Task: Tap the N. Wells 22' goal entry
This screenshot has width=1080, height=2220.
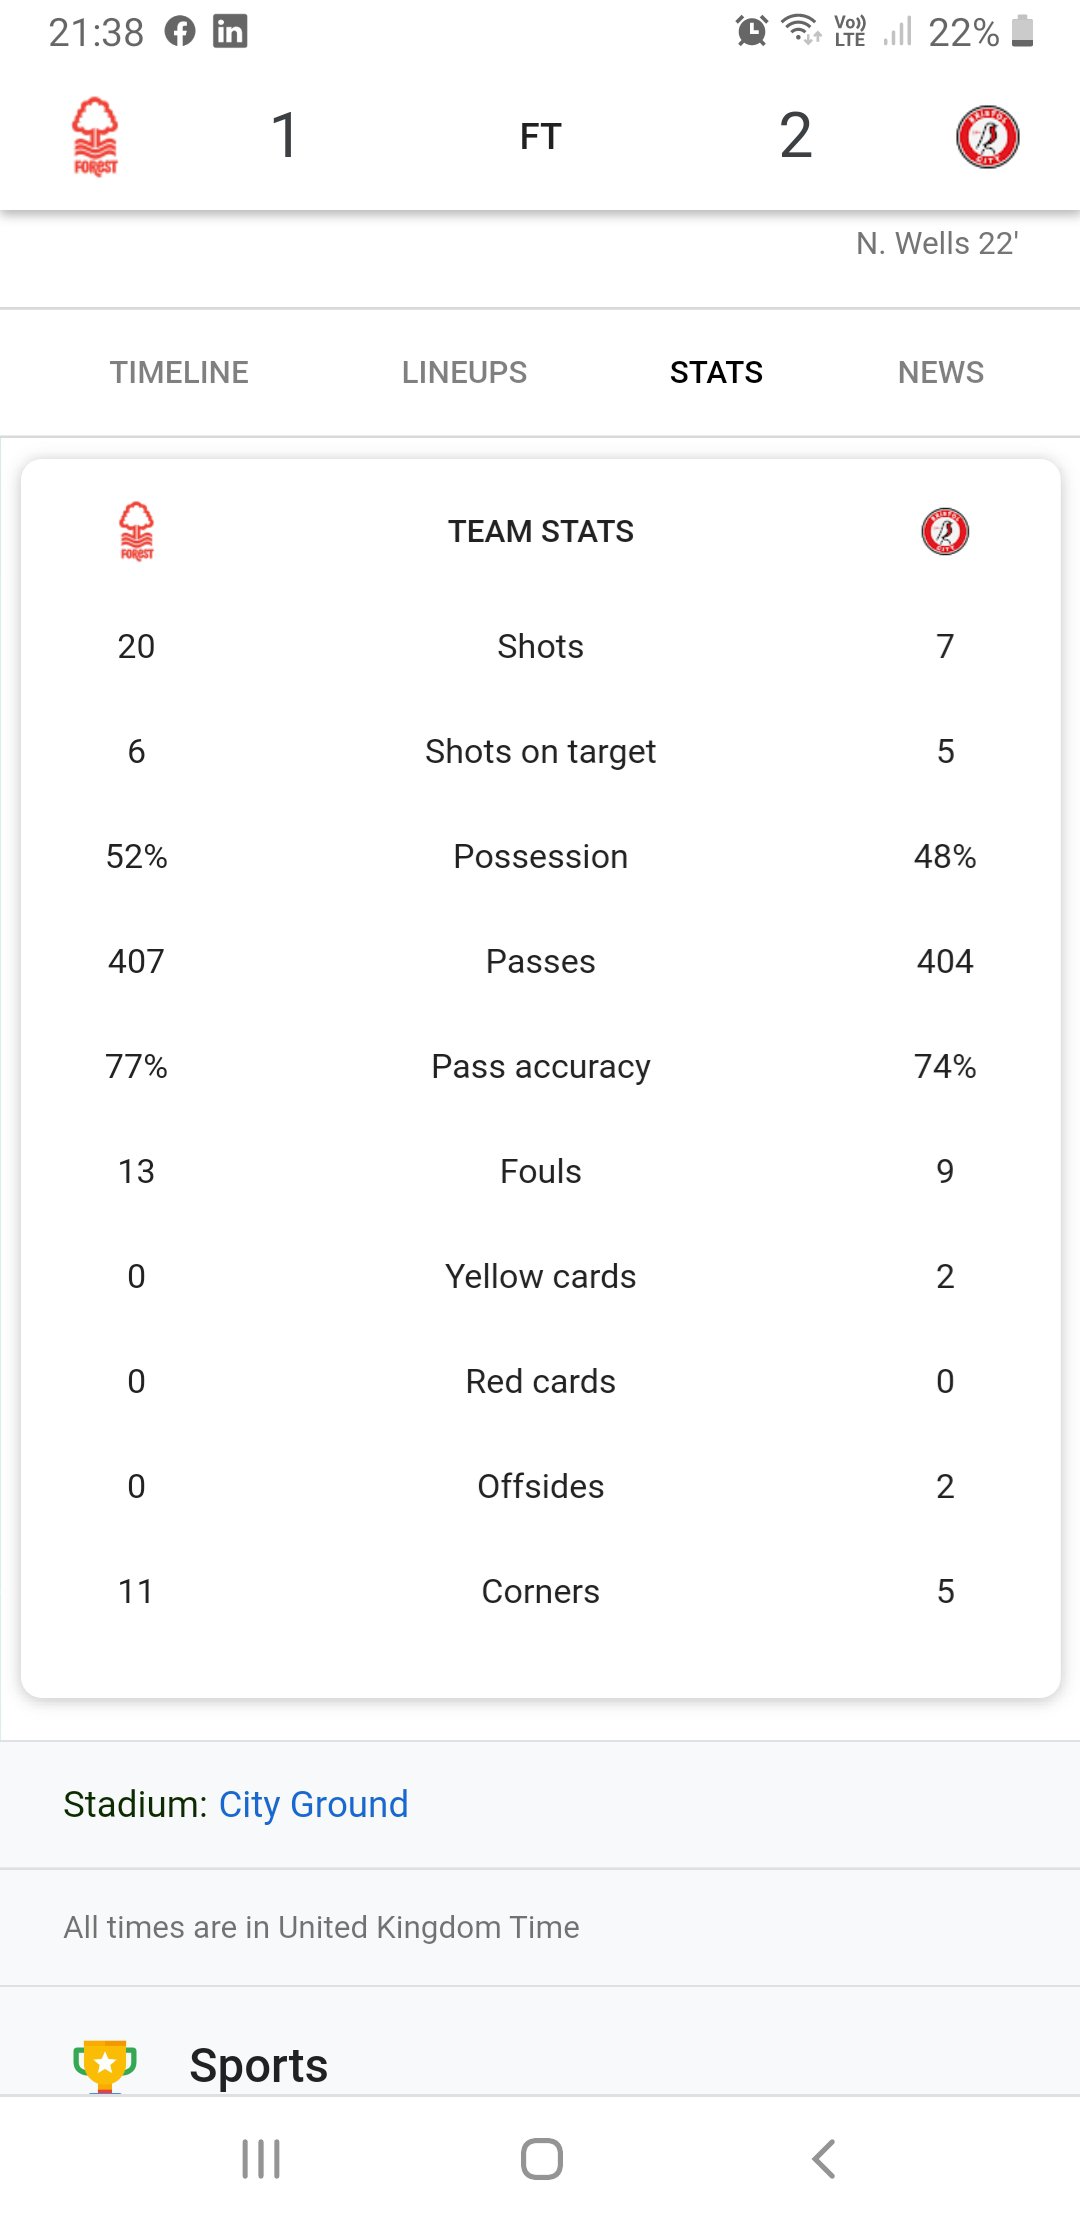Action: point(937,243)
